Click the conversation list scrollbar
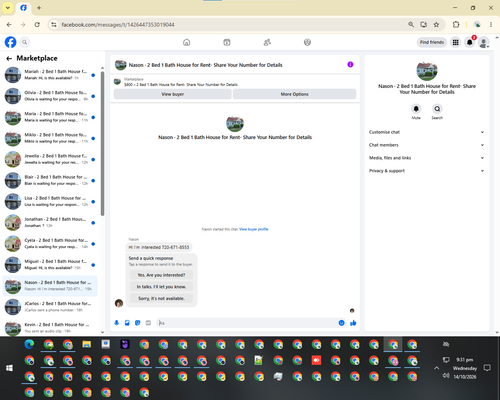Viewport: 500px width, 400px height. pos(102,143)
